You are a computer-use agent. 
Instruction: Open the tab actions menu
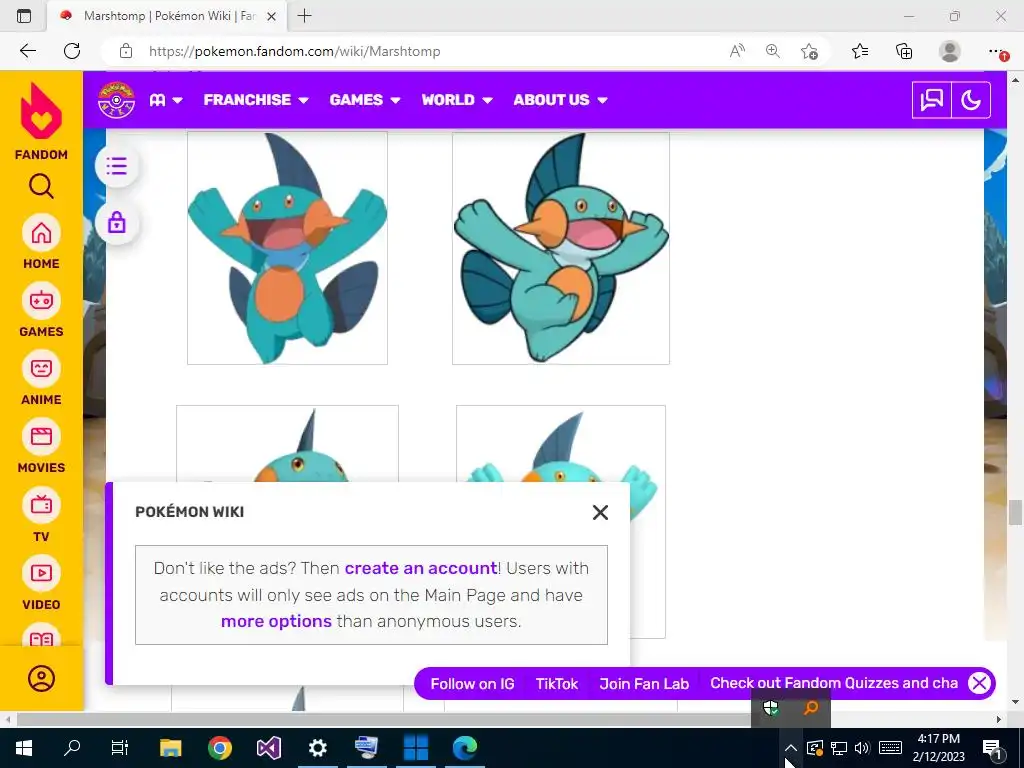tap(24, 16)
